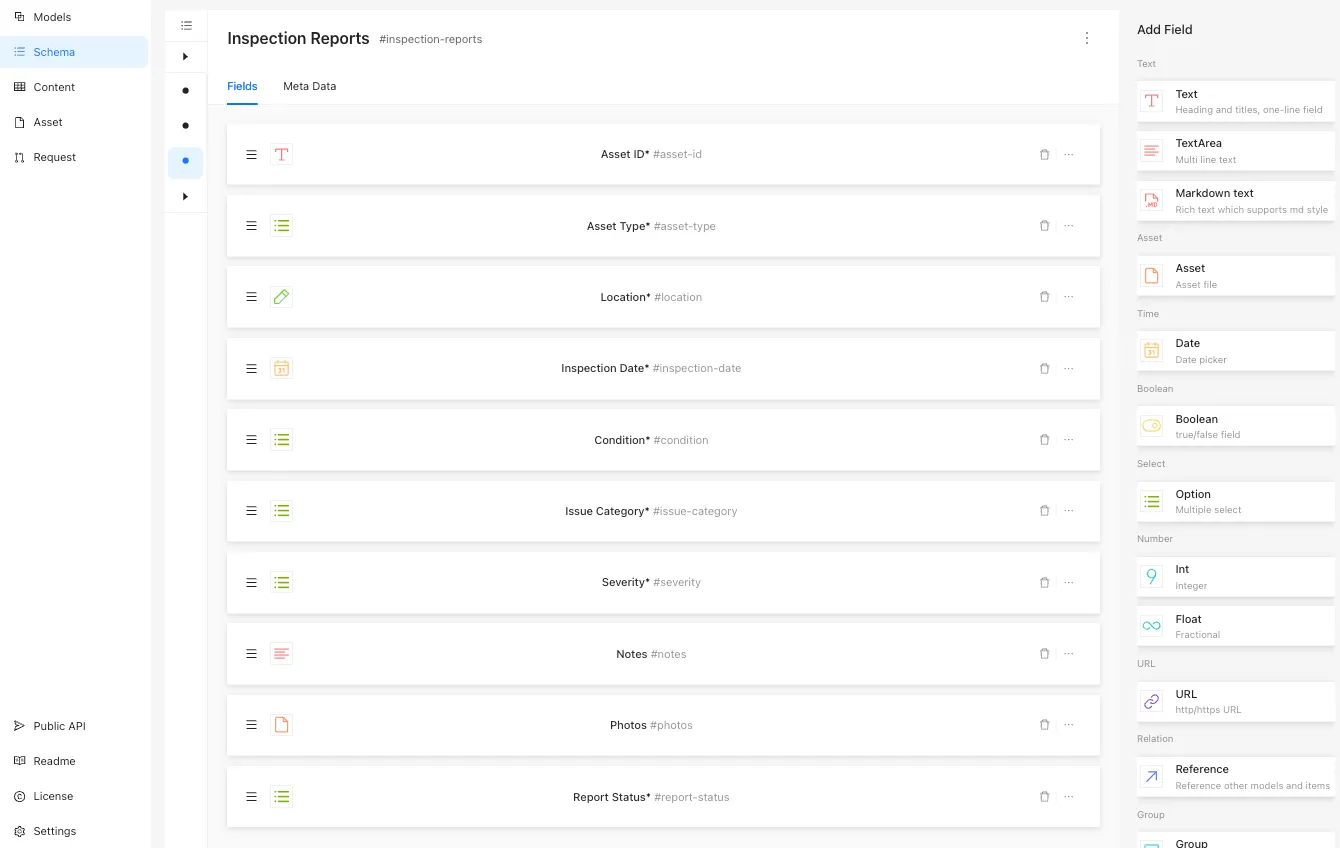Add a Date picker field
This screenshot has height=848, width=1340.
pyautogui.click(x=1236, y=351)
